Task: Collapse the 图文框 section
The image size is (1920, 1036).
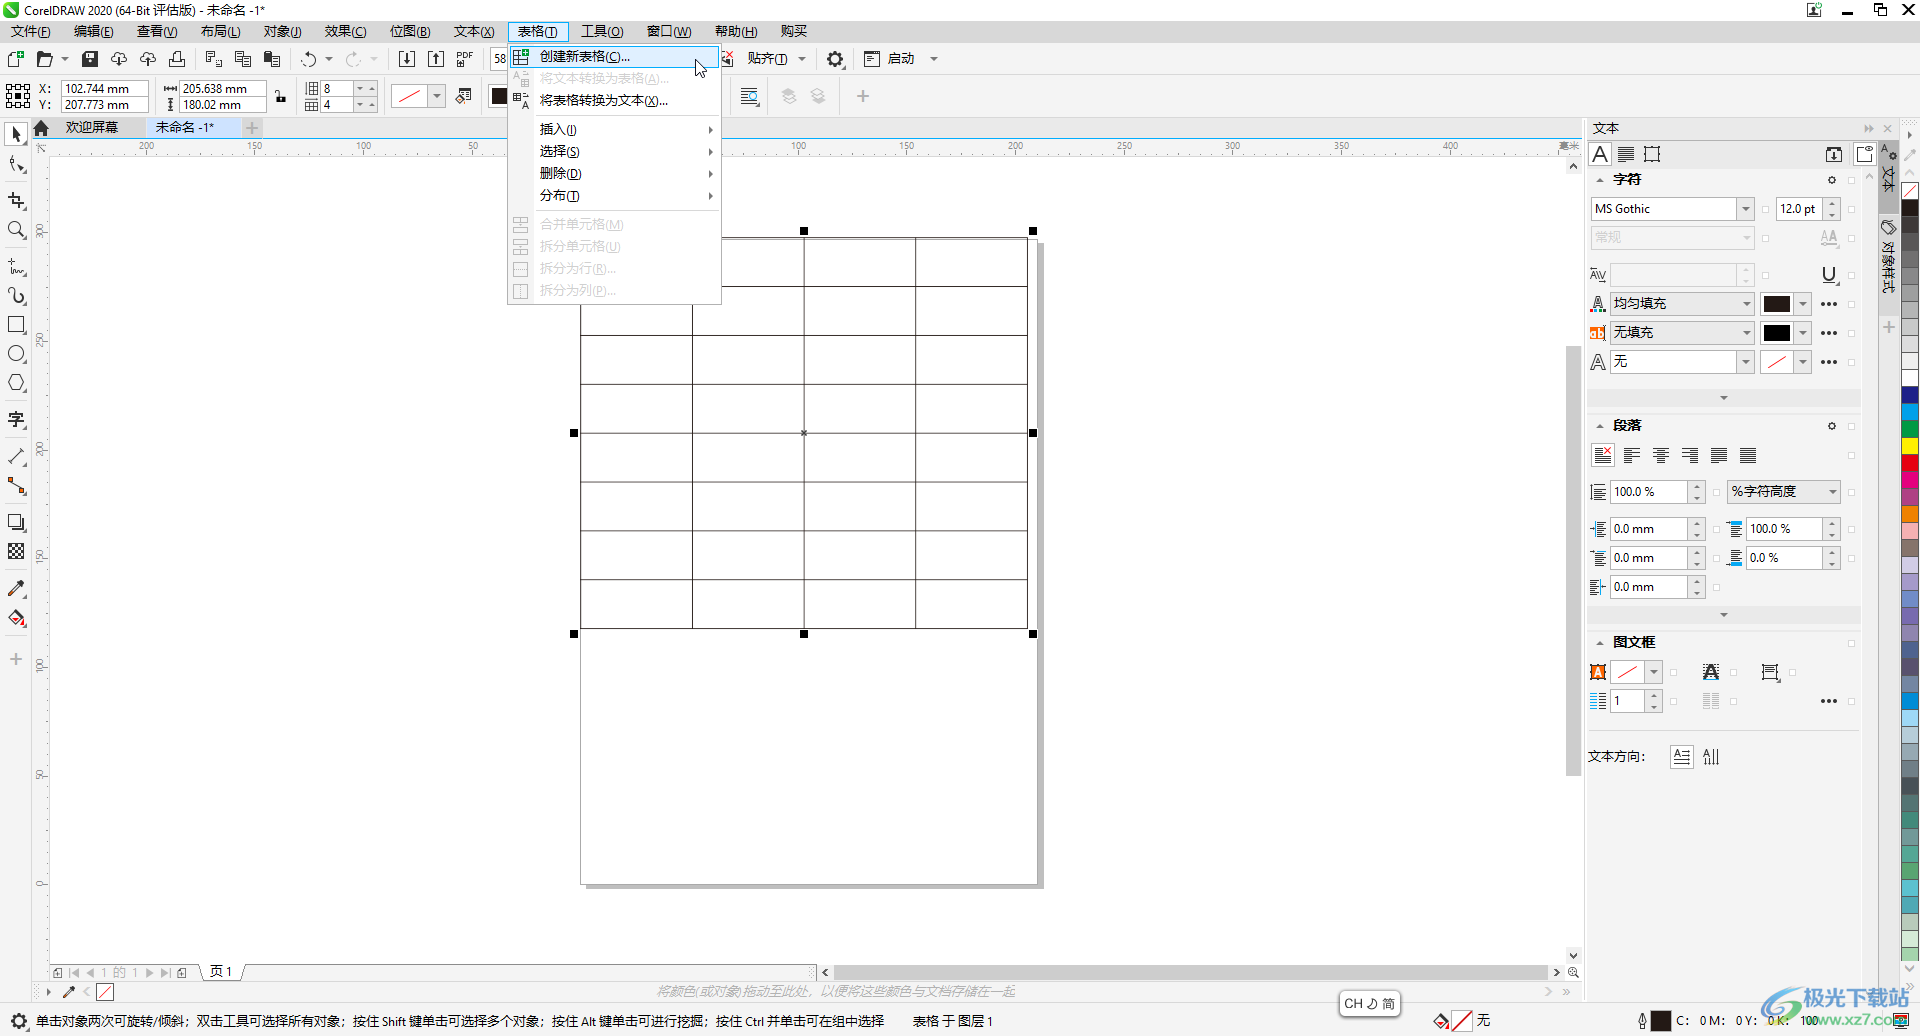Action: pos(1600,643)
